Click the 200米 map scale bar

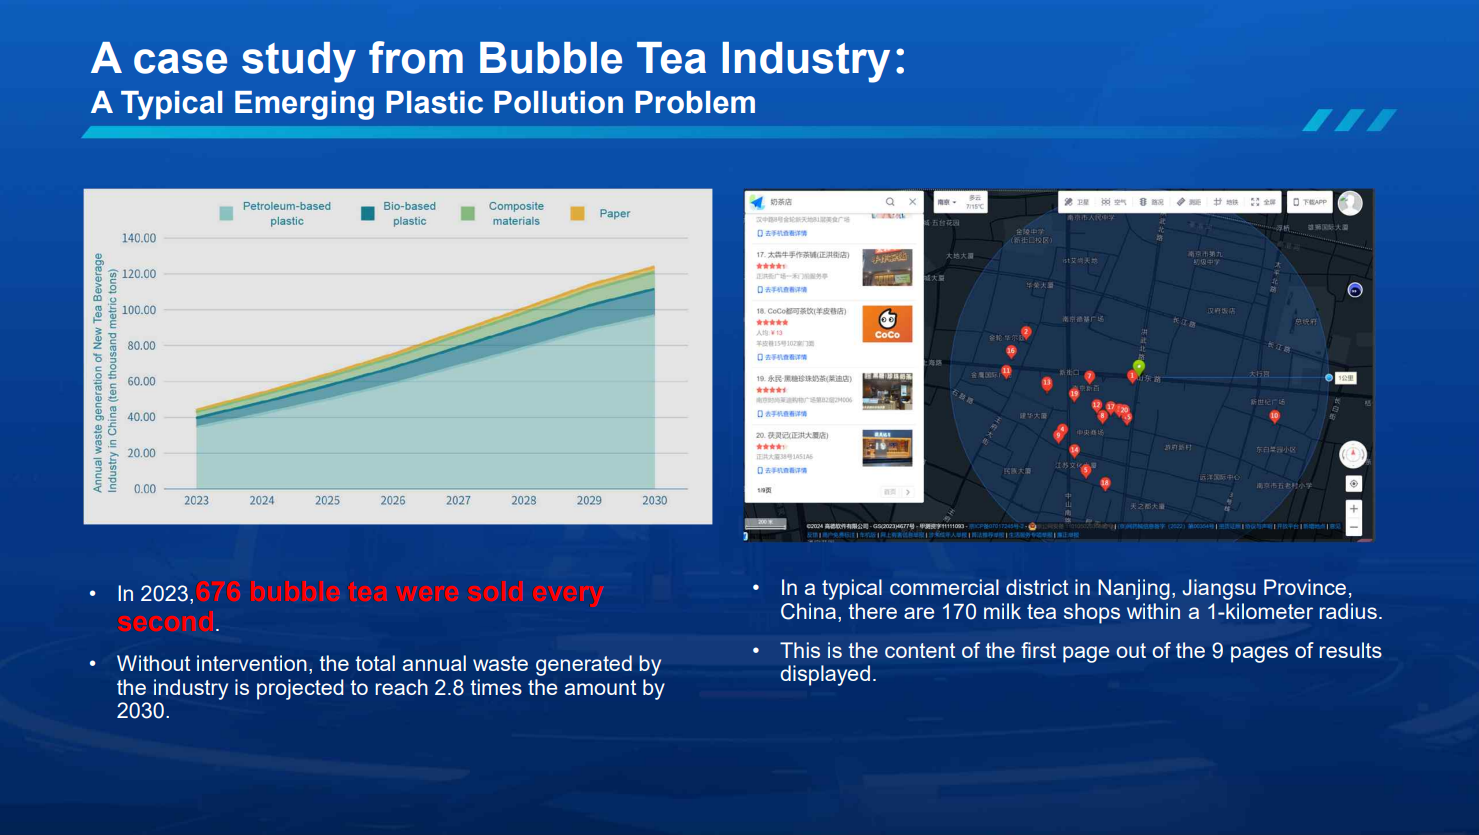pyautogui.click(x=766, y=523)
